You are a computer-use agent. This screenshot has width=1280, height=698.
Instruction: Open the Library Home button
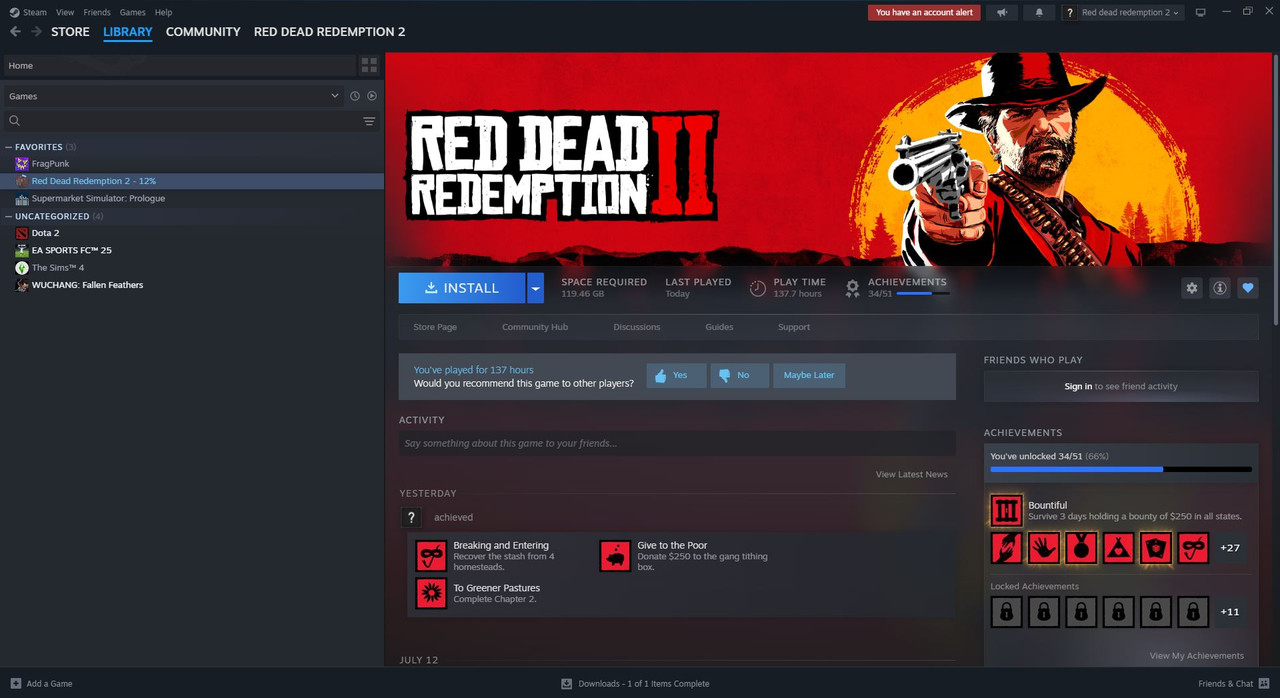180,65
